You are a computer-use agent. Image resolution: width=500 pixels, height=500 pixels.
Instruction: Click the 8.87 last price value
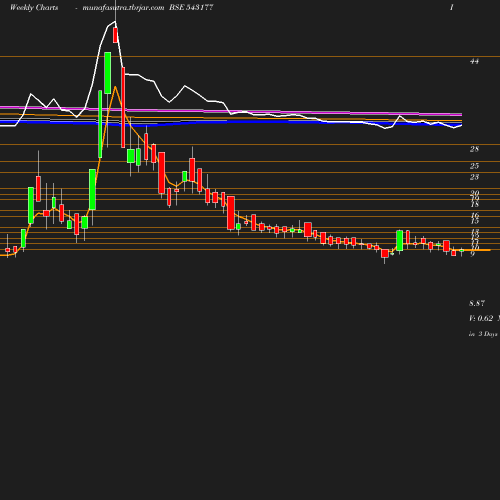[477, 303]
